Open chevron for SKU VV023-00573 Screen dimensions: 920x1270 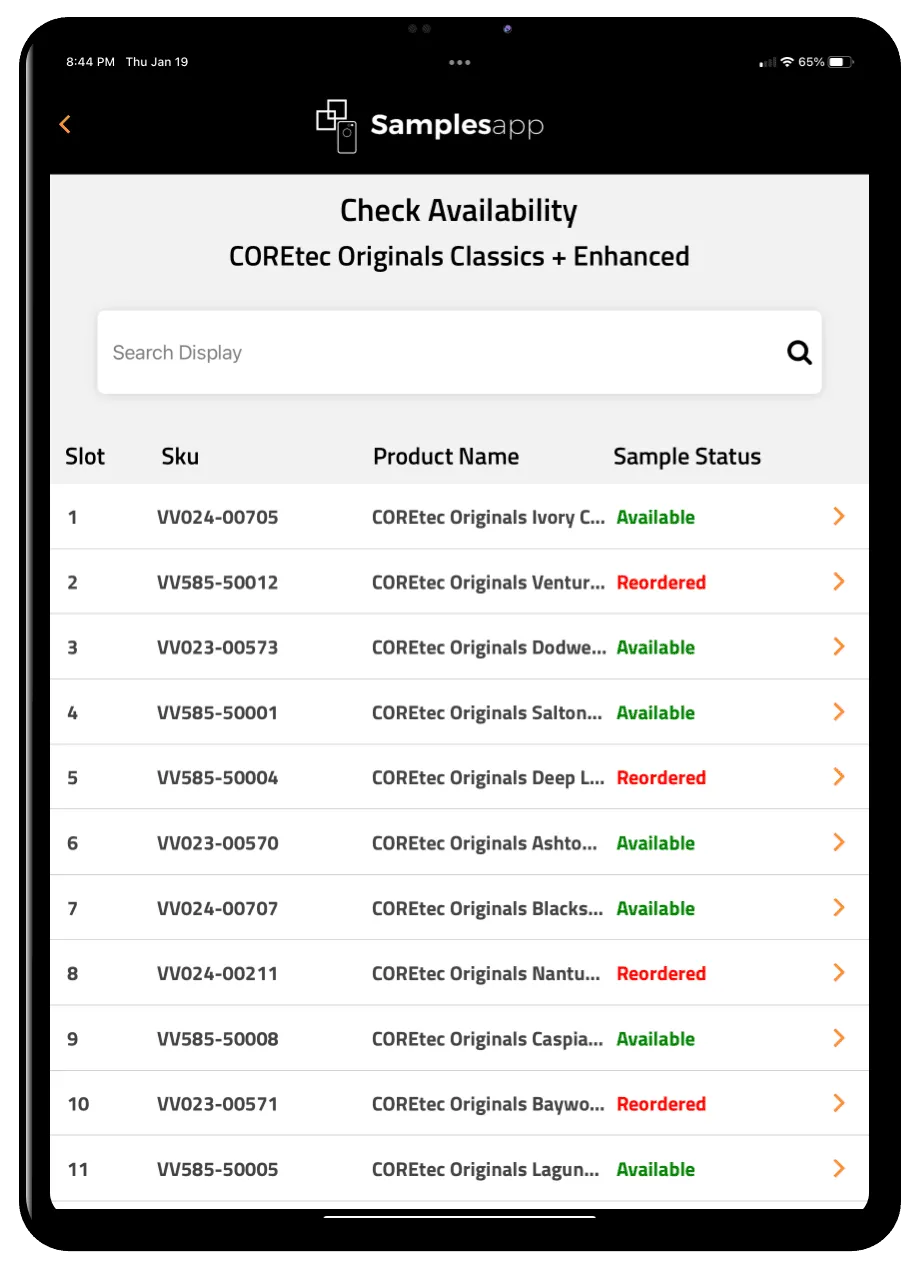838,647
